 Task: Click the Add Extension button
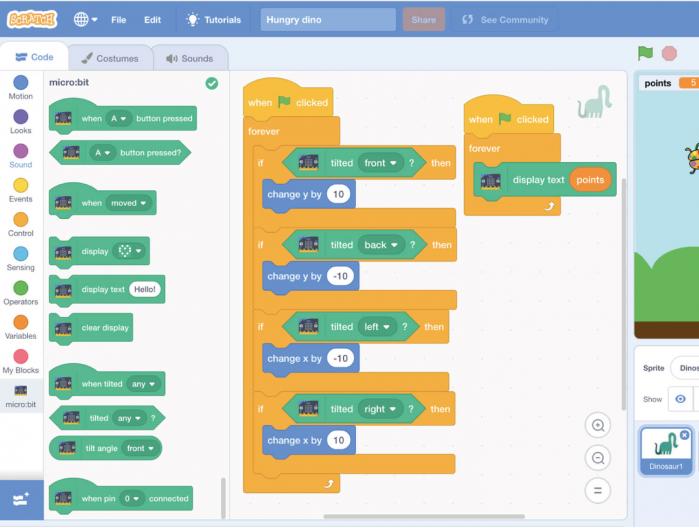coord(21,500)
